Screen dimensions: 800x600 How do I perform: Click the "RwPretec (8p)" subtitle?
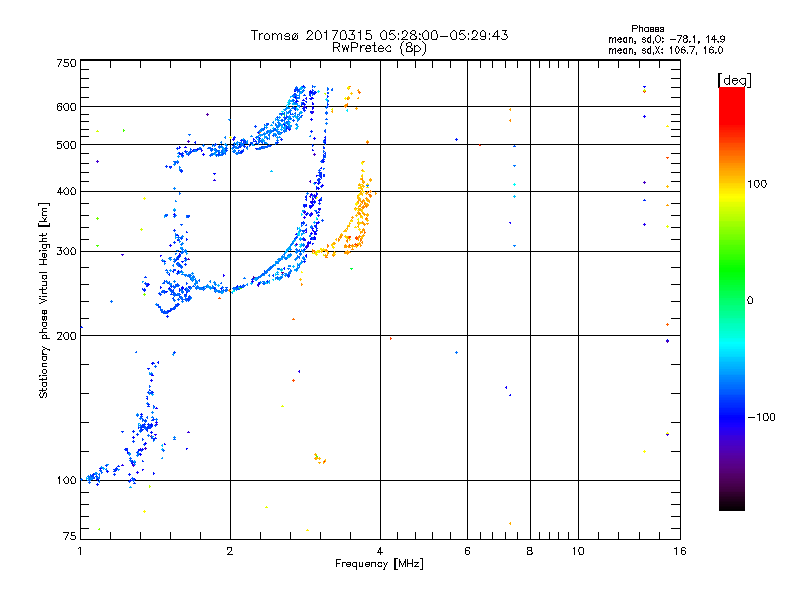379,48
